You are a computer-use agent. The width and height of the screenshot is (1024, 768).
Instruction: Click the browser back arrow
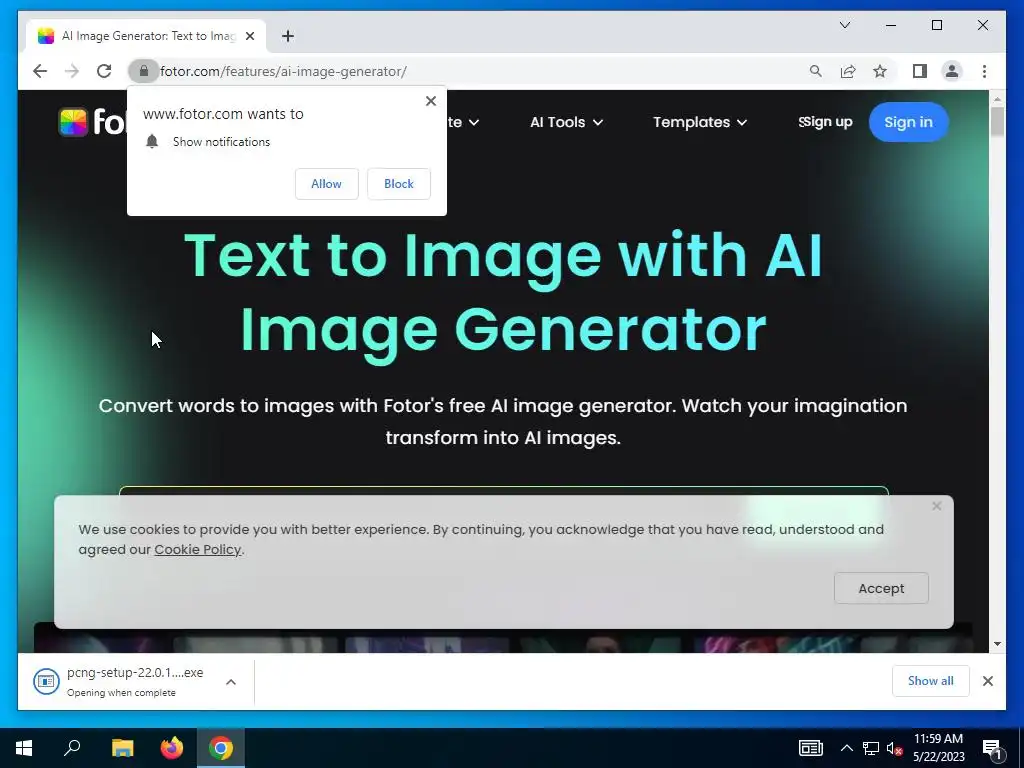point(40,71)
